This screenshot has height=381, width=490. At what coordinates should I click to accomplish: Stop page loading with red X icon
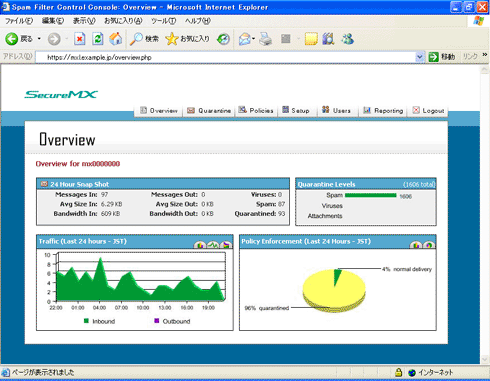point(79,39)
